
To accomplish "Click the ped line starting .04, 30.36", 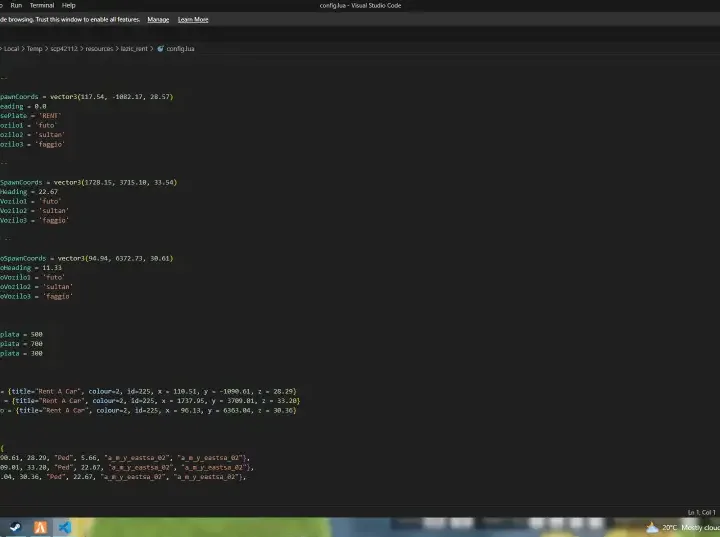I will pos(123,477).
